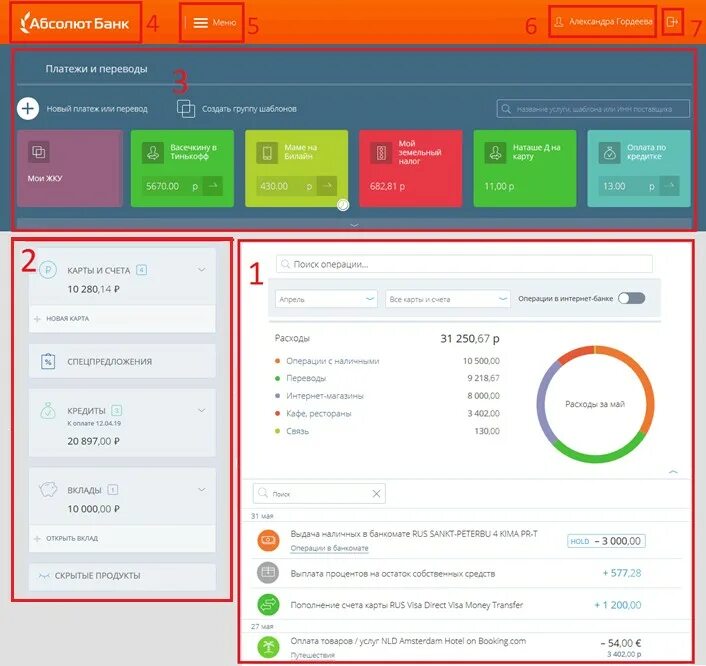Click Создать группу шаблонов link
This screenshot has height=666, width=706.
(249, 109)
